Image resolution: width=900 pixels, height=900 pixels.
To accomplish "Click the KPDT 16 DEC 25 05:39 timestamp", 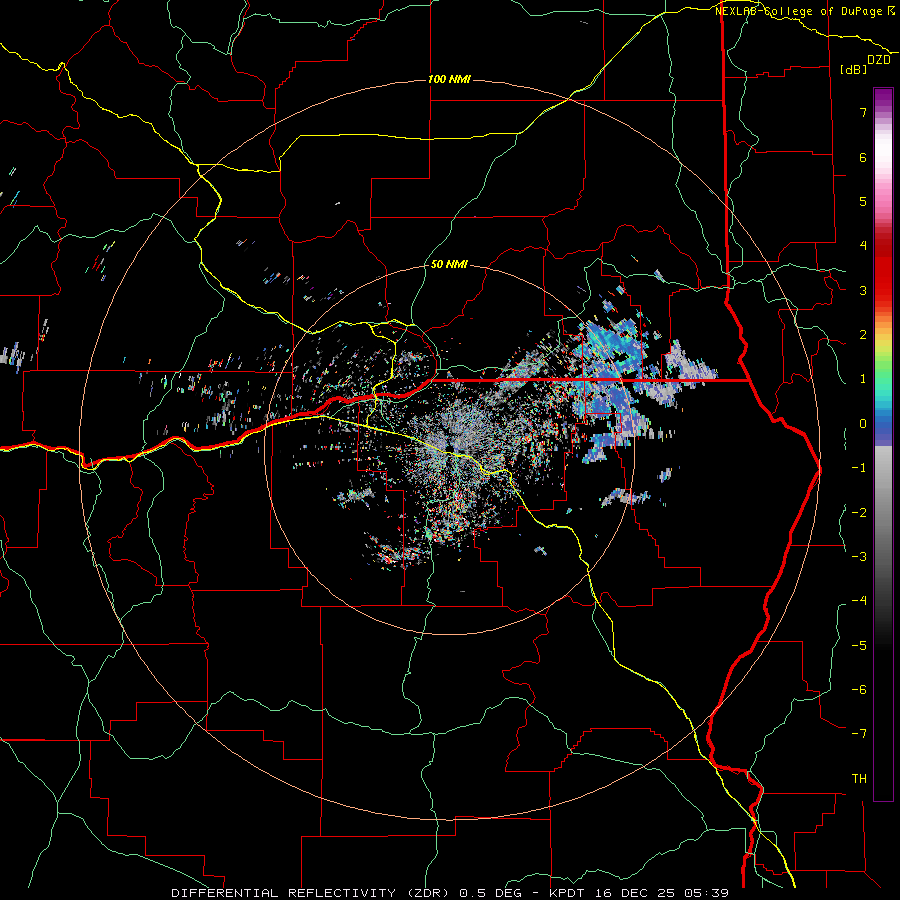I will coord(639,893).
